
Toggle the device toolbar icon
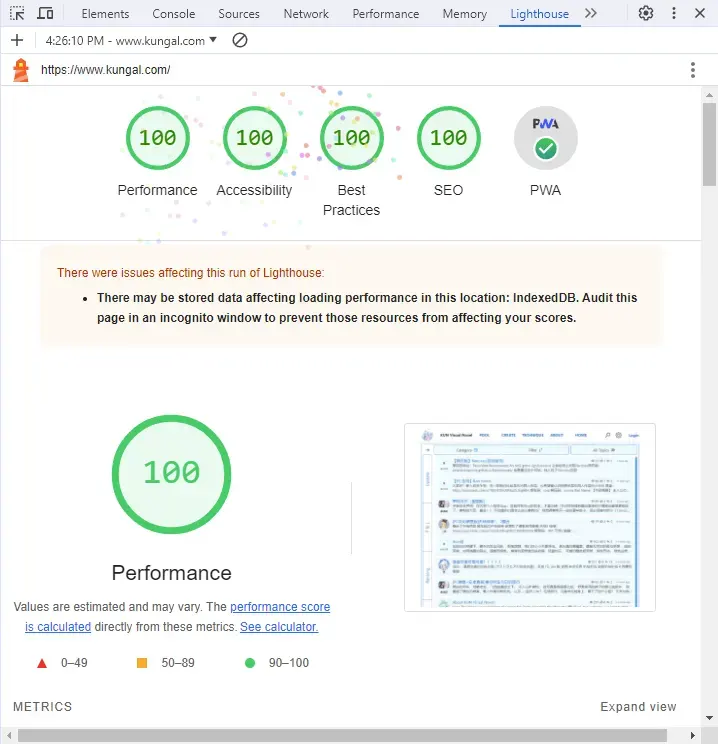(45, 13)
